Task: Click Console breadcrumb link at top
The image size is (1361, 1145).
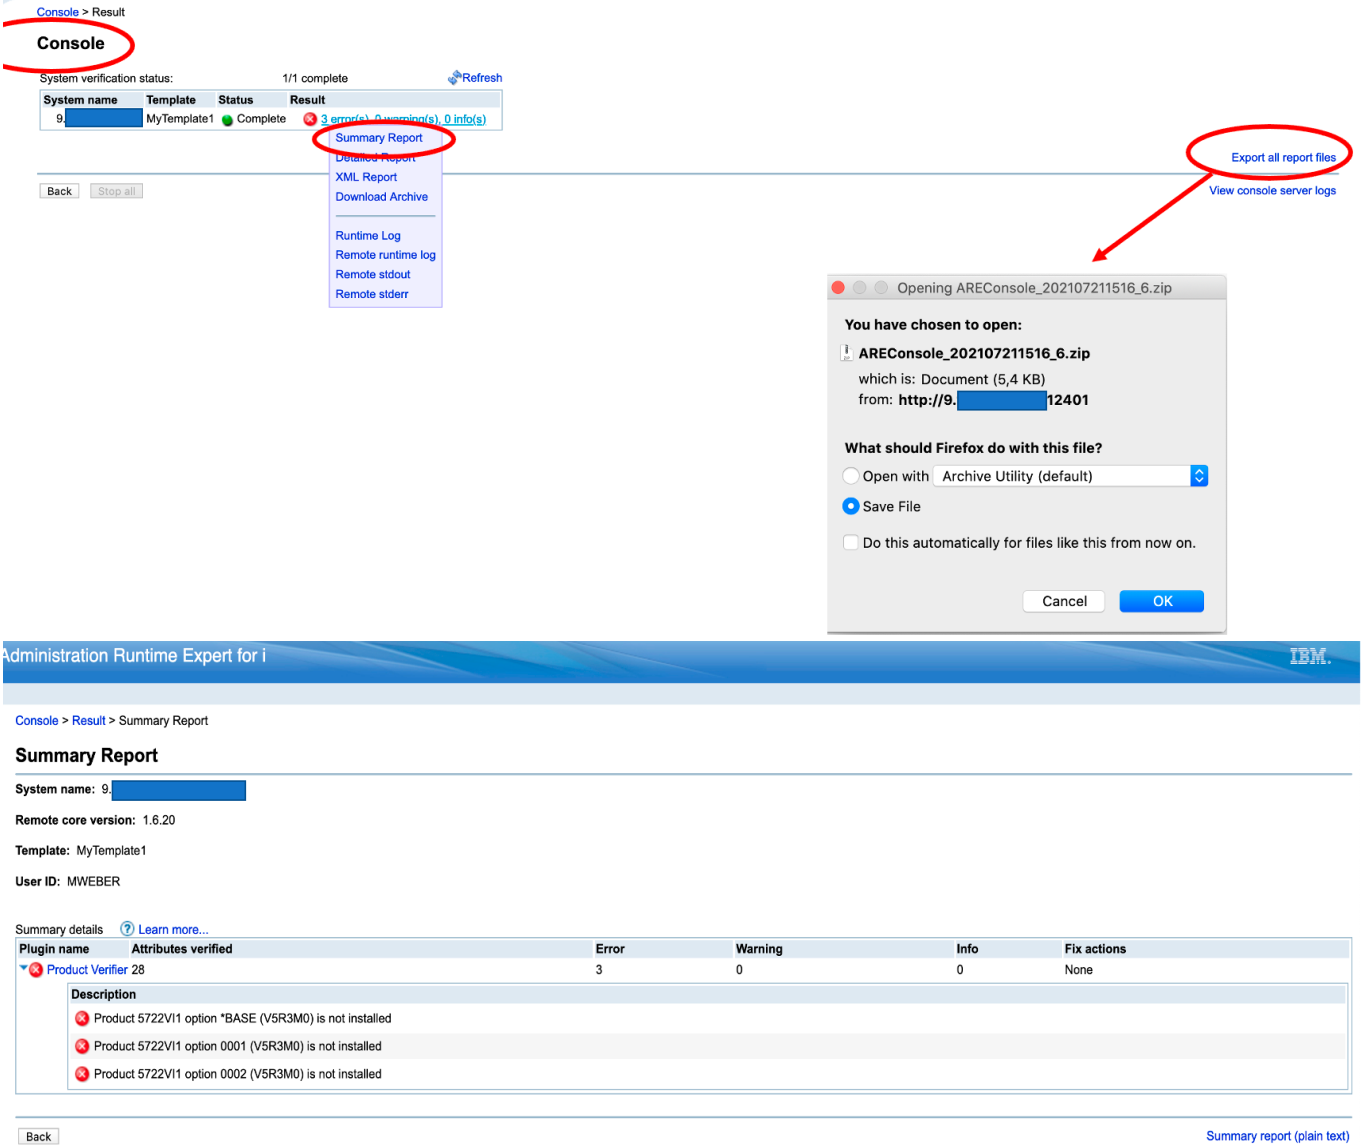Action: [x=57, y=12]
